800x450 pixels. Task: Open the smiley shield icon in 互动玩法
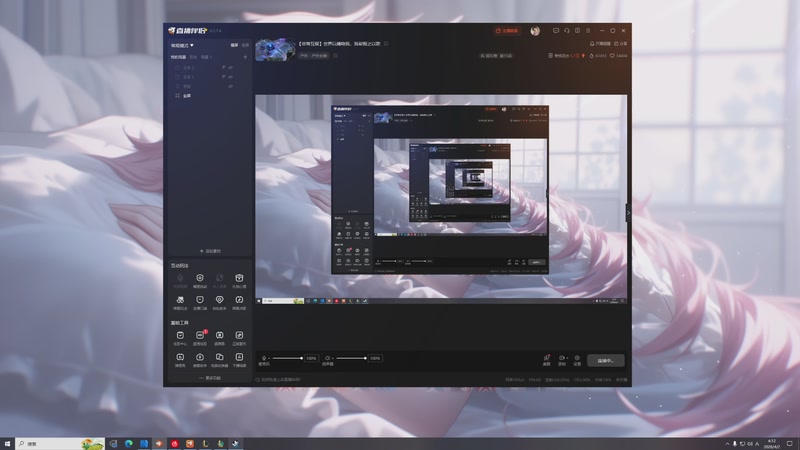[200, 300]
